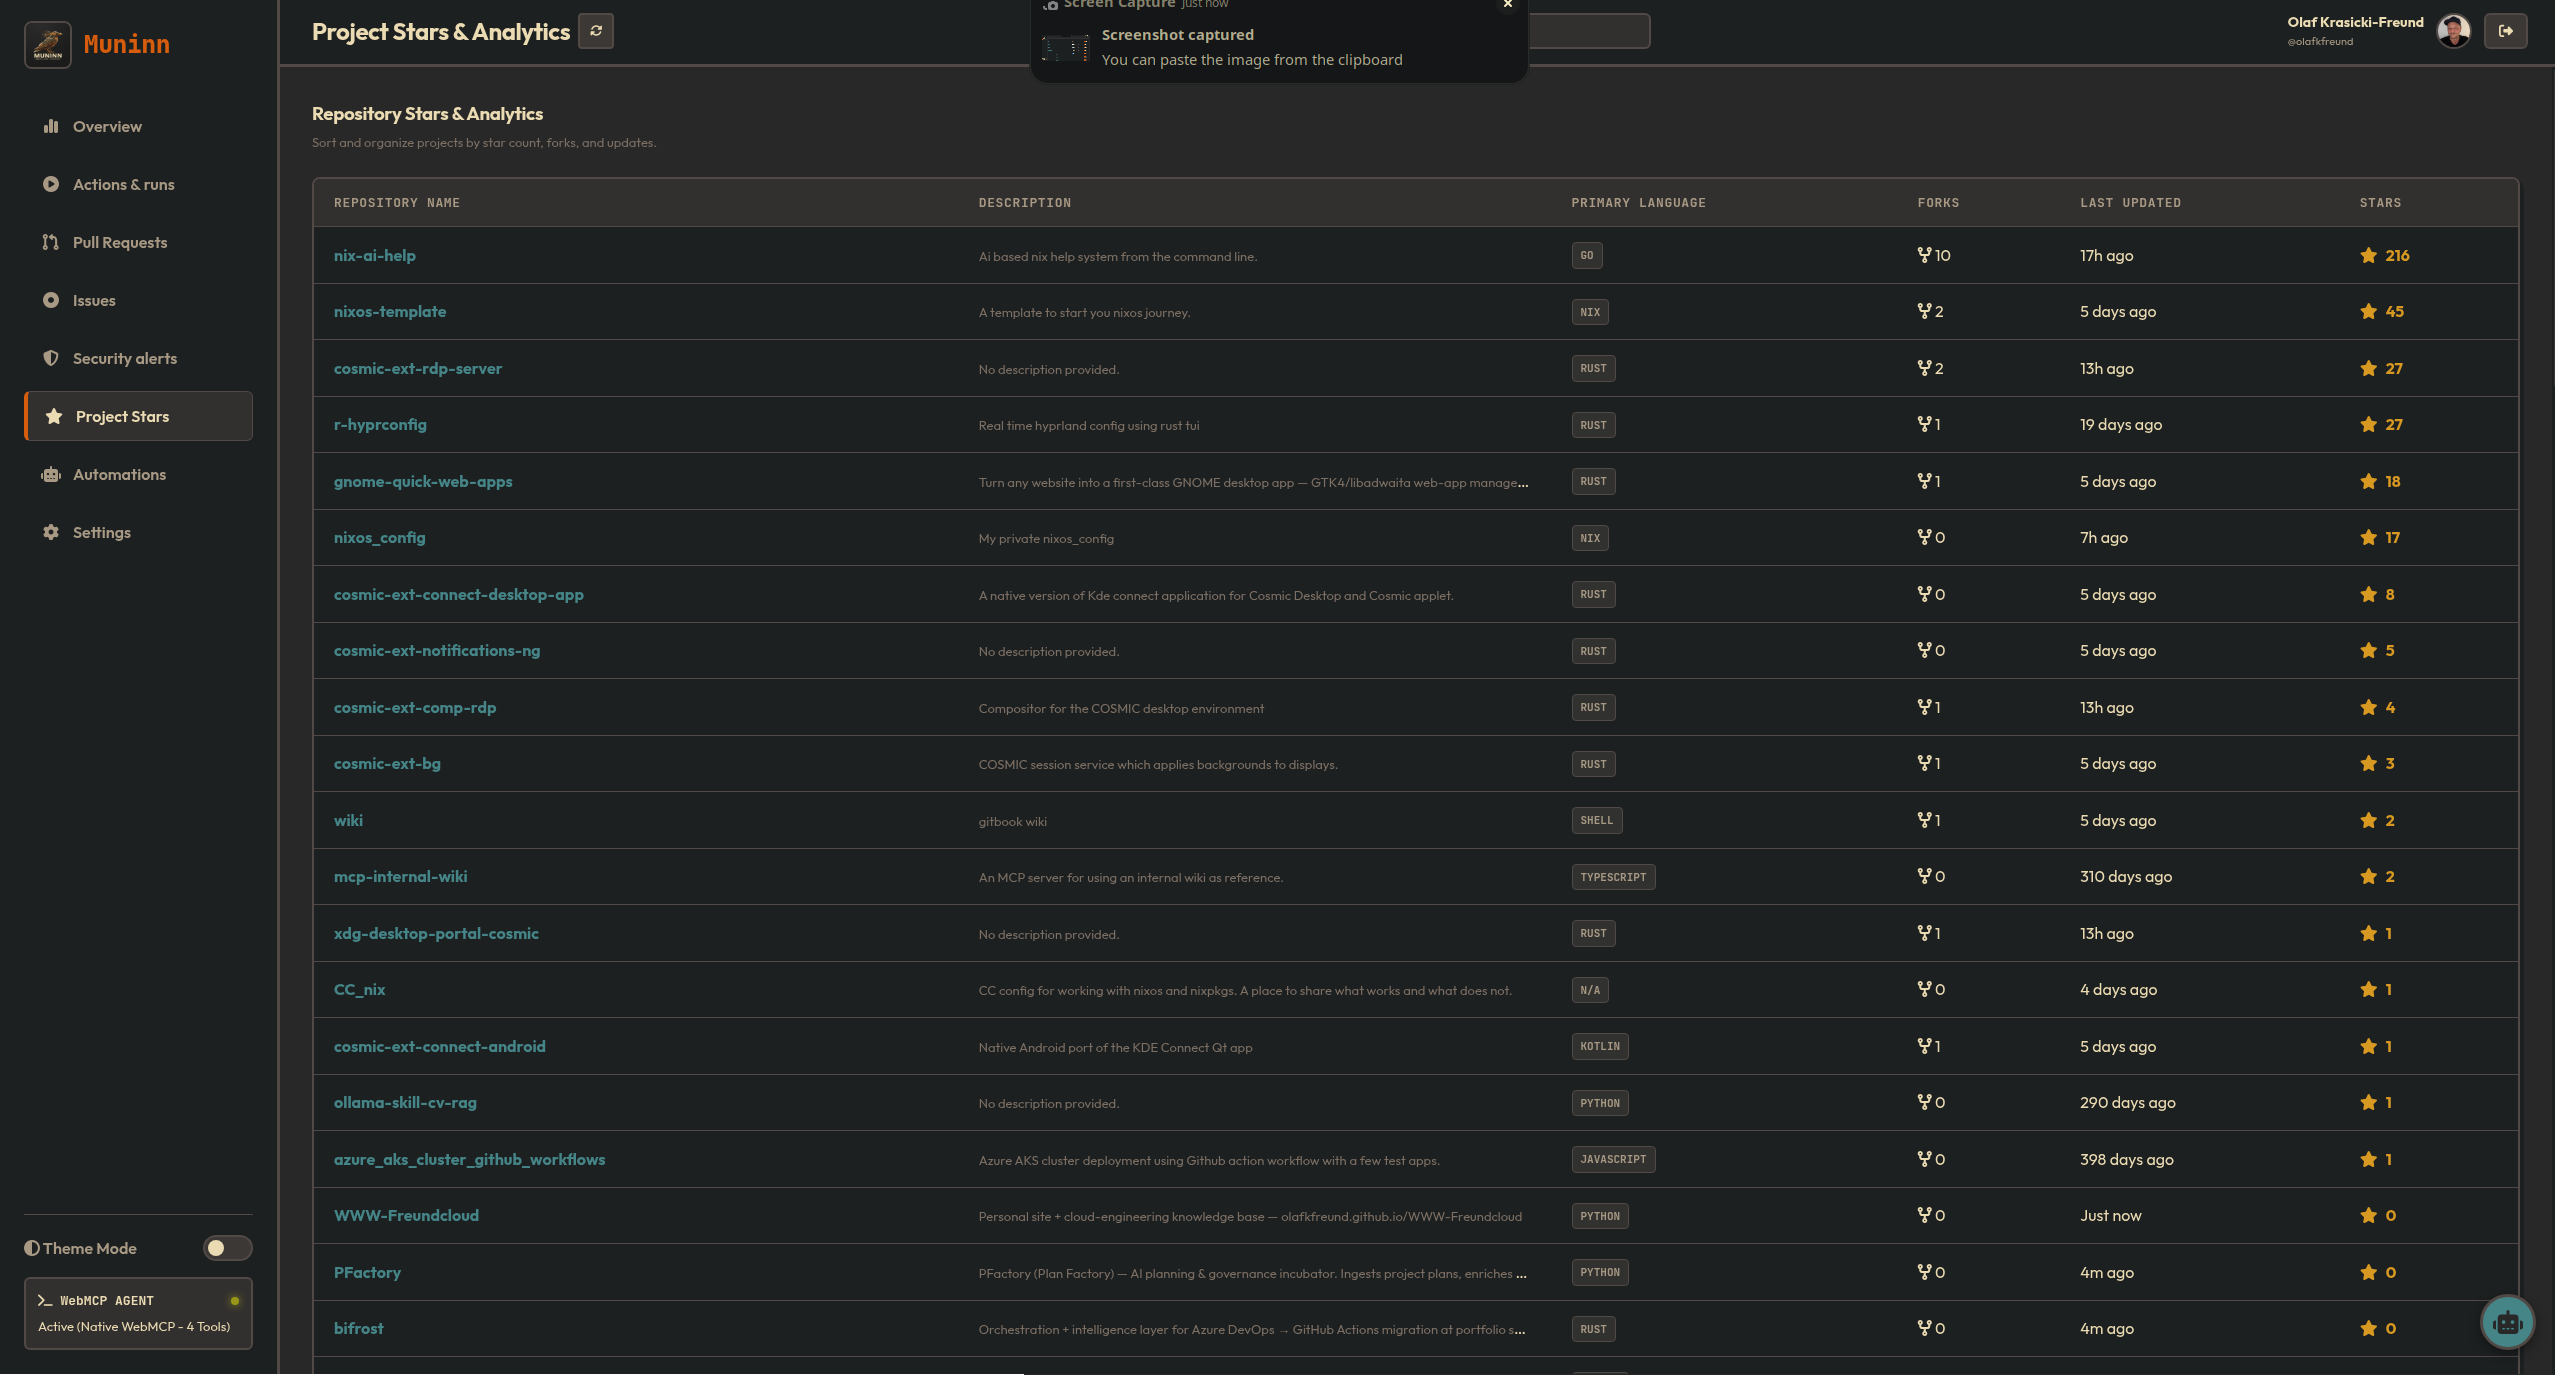Screen dimensions: 2555x1375
Task: Go to Actions & runs
Action: pos(138,184)
